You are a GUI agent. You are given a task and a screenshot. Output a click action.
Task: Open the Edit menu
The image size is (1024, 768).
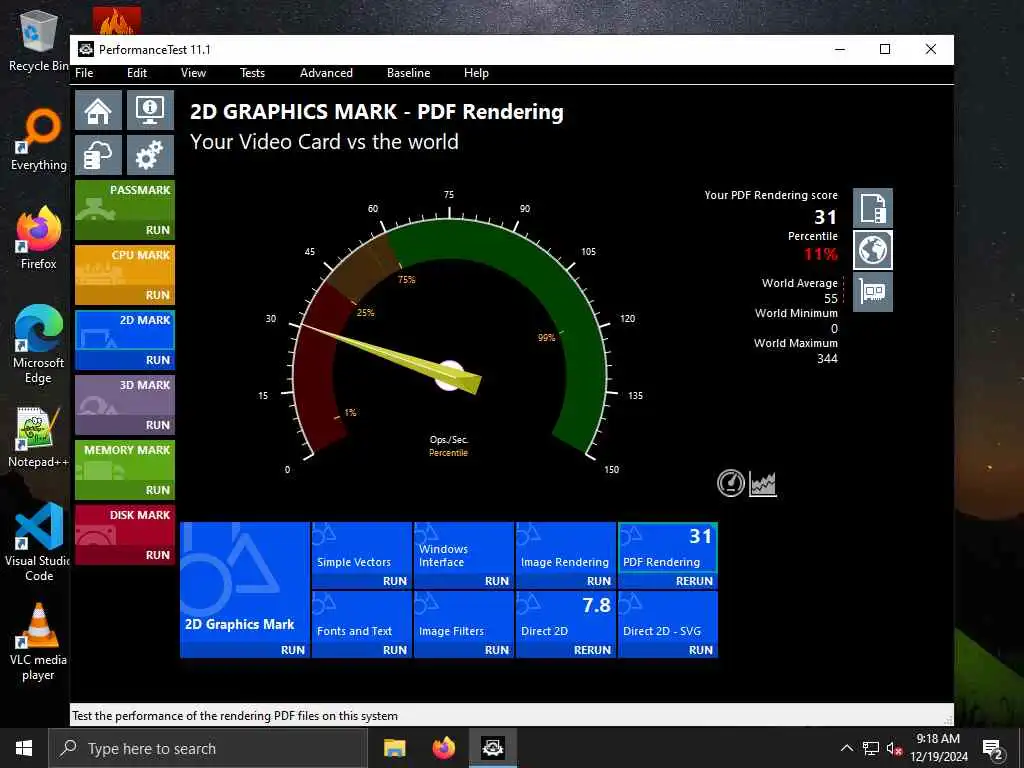click(136, 73)
